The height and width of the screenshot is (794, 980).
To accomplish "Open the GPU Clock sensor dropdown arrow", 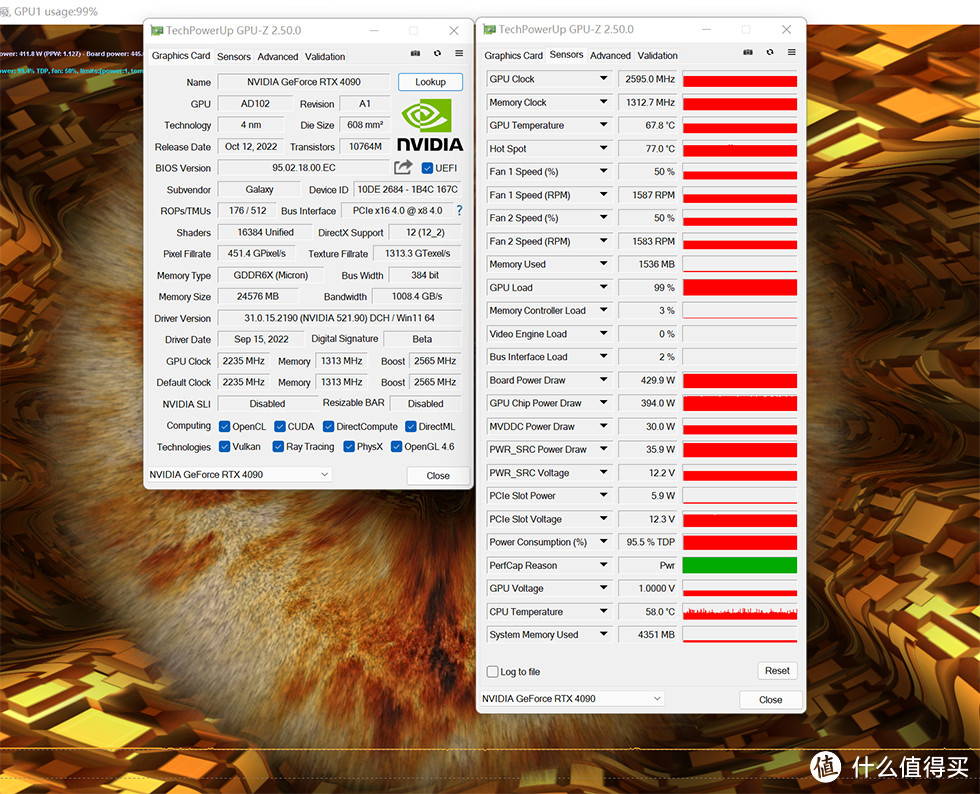I will [x=603, y=79].
